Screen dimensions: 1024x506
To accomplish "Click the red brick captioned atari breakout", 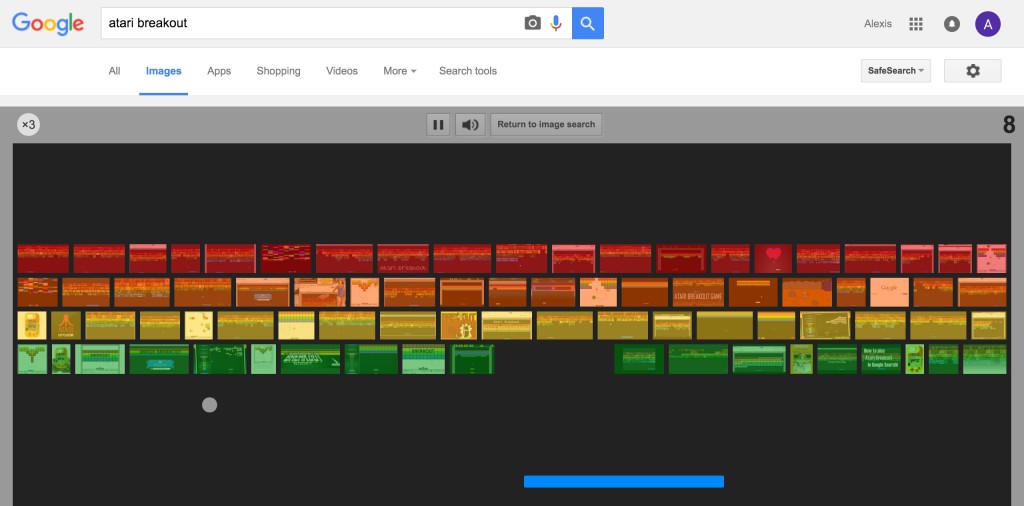I will click(403, 259).
